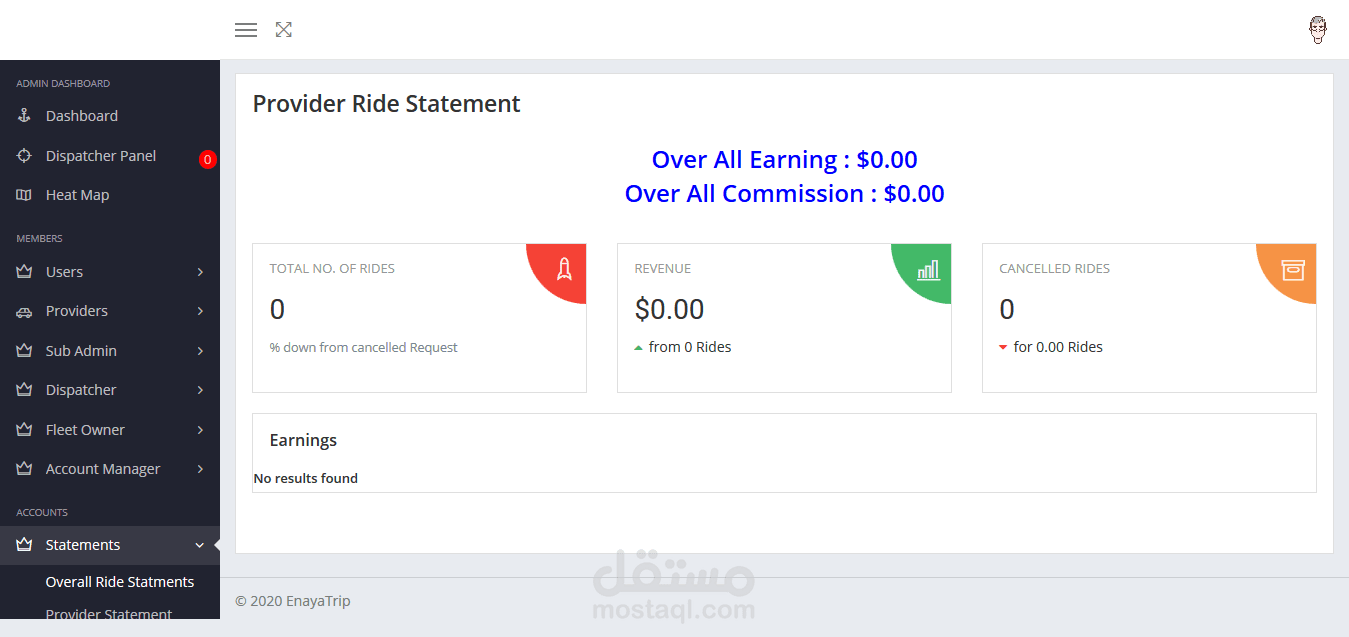Viewport: 1349px width, 637px height.
Task: Click the crosshair icon beside Dispatcher Panel
Action: click(25, 156)
